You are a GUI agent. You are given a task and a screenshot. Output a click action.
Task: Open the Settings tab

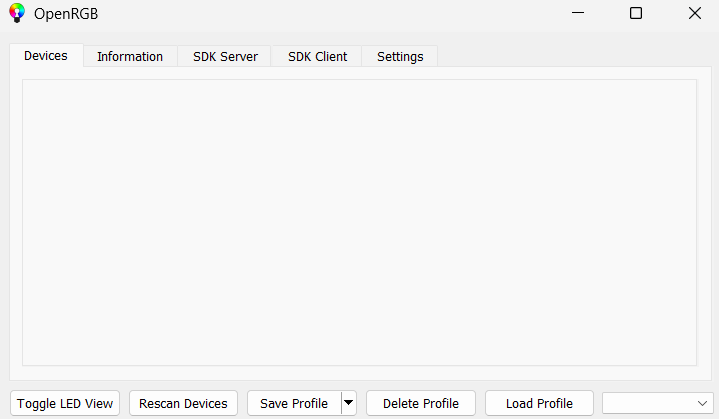[400, 57]
